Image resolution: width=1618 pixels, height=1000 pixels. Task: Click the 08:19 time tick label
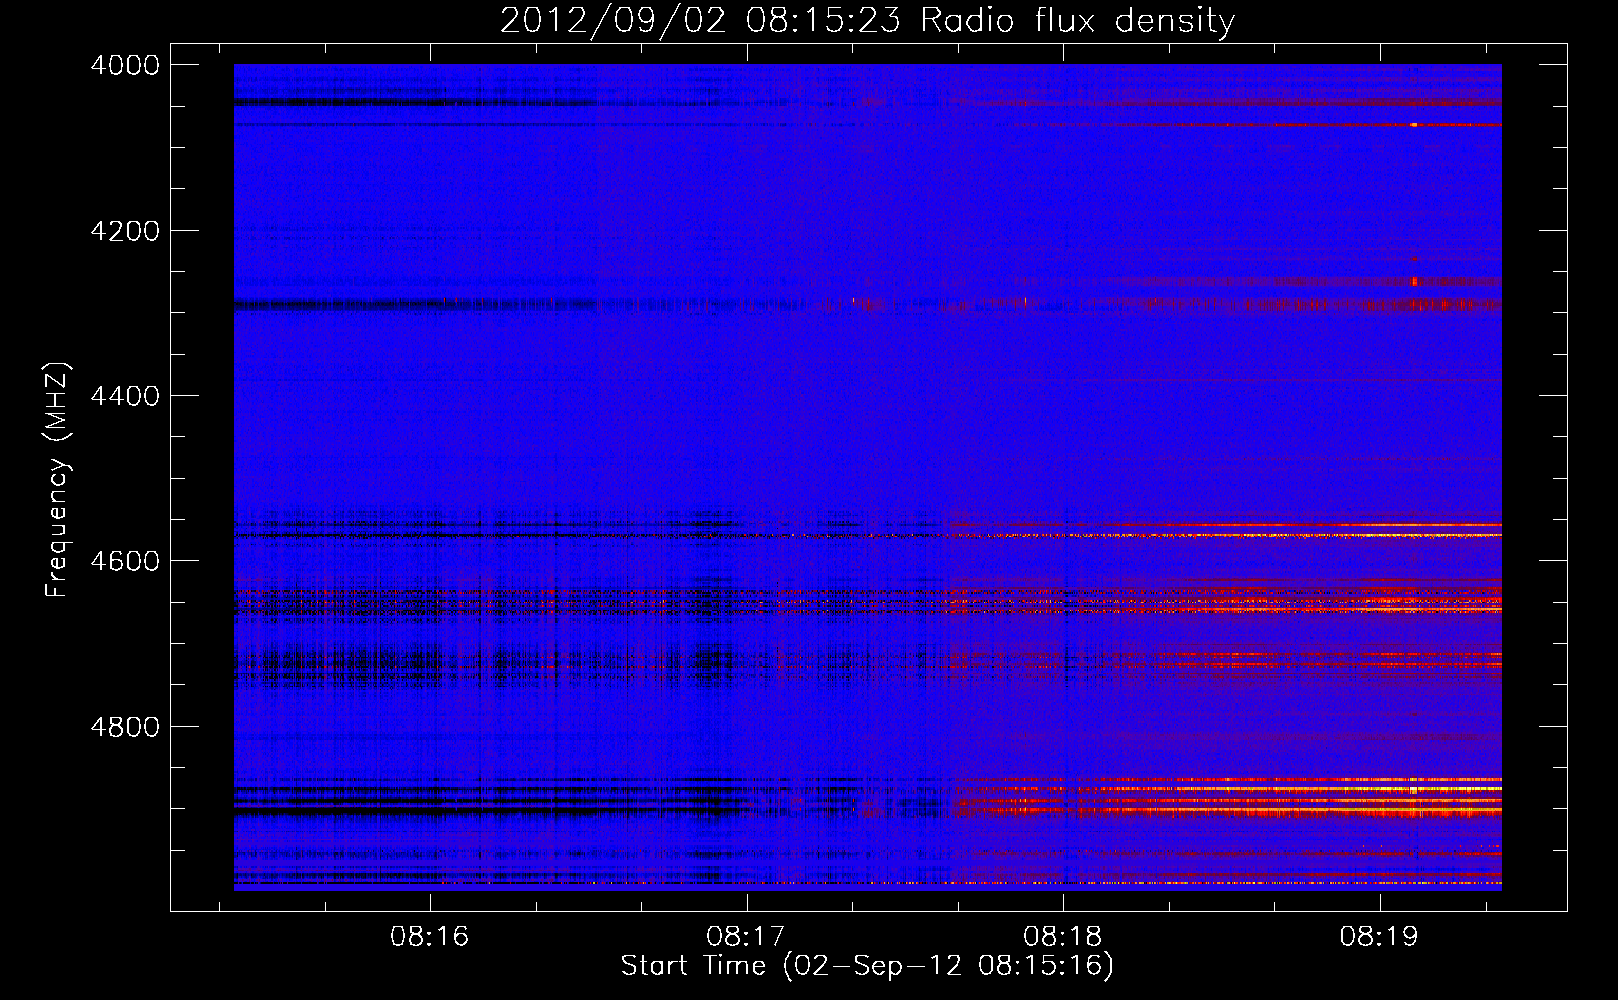pos(1379,937)
